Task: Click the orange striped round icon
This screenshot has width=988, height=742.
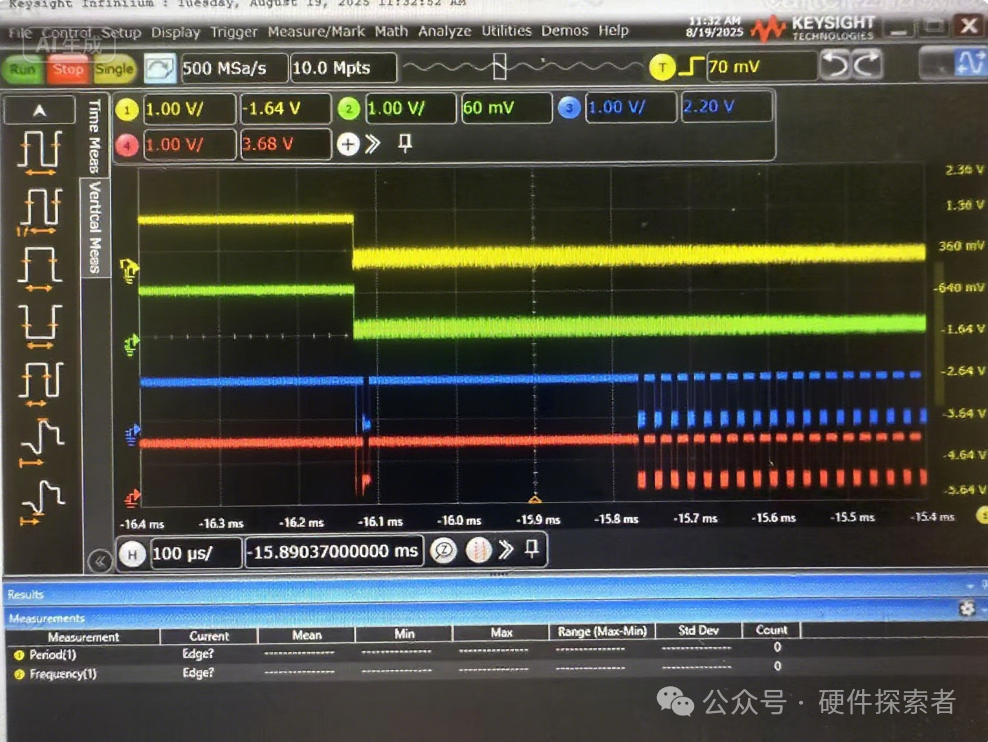Action: (478, 550)
